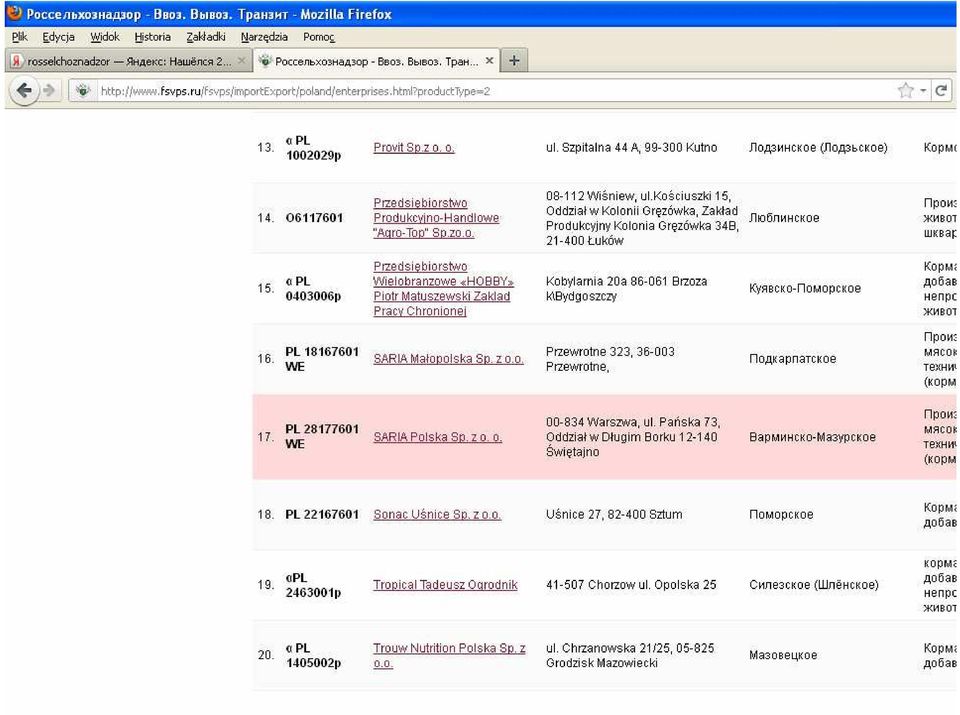Viewport: 960px width, 715px height.
Task: Click the number 06117601
Action: (314, 218)
